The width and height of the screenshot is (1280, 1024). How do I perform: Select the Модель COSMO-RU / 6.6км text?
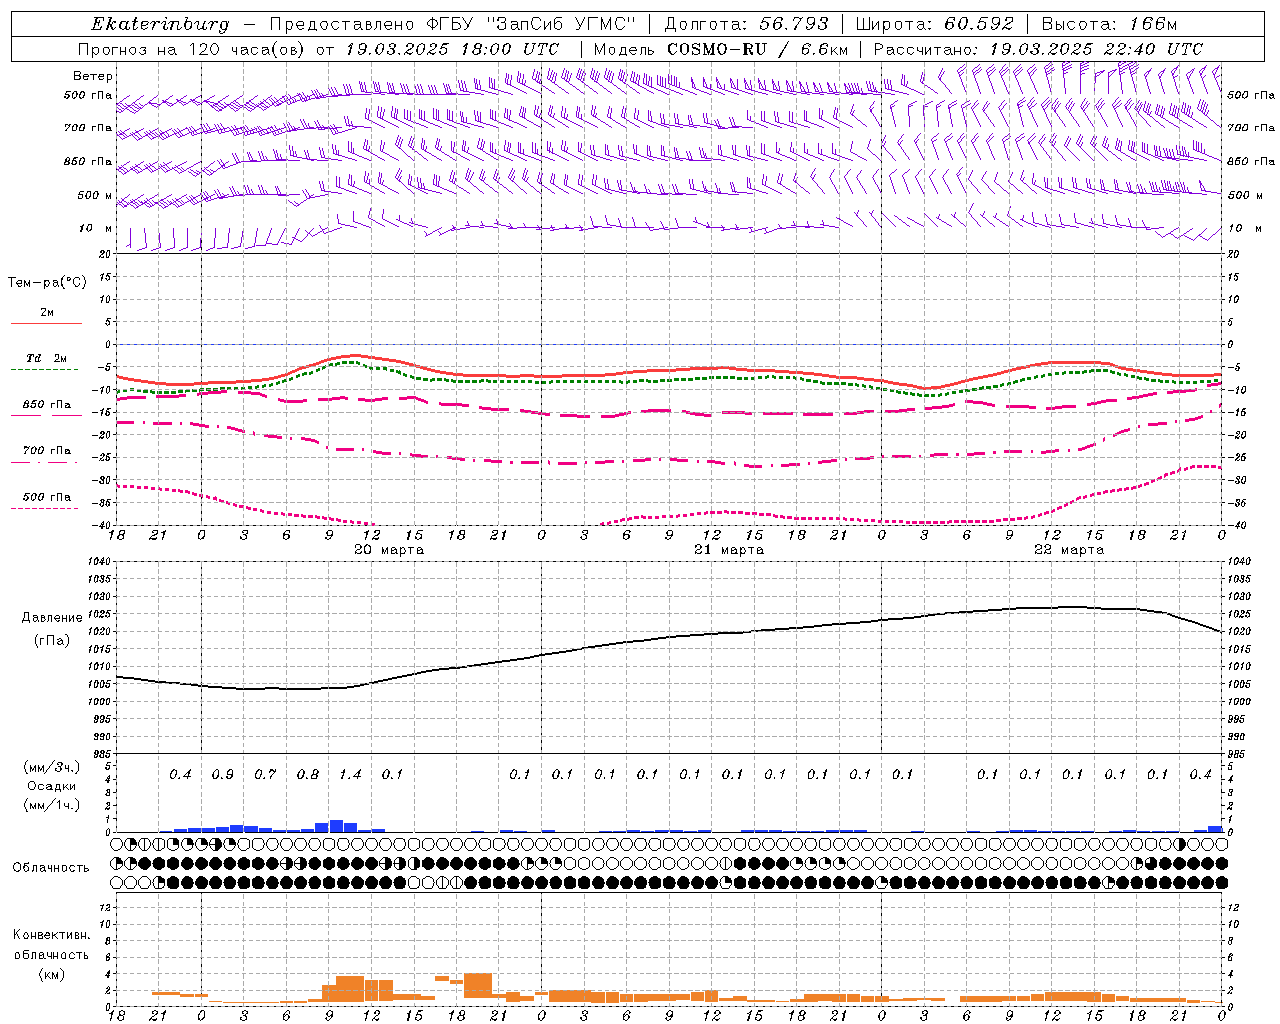(720, 49)
